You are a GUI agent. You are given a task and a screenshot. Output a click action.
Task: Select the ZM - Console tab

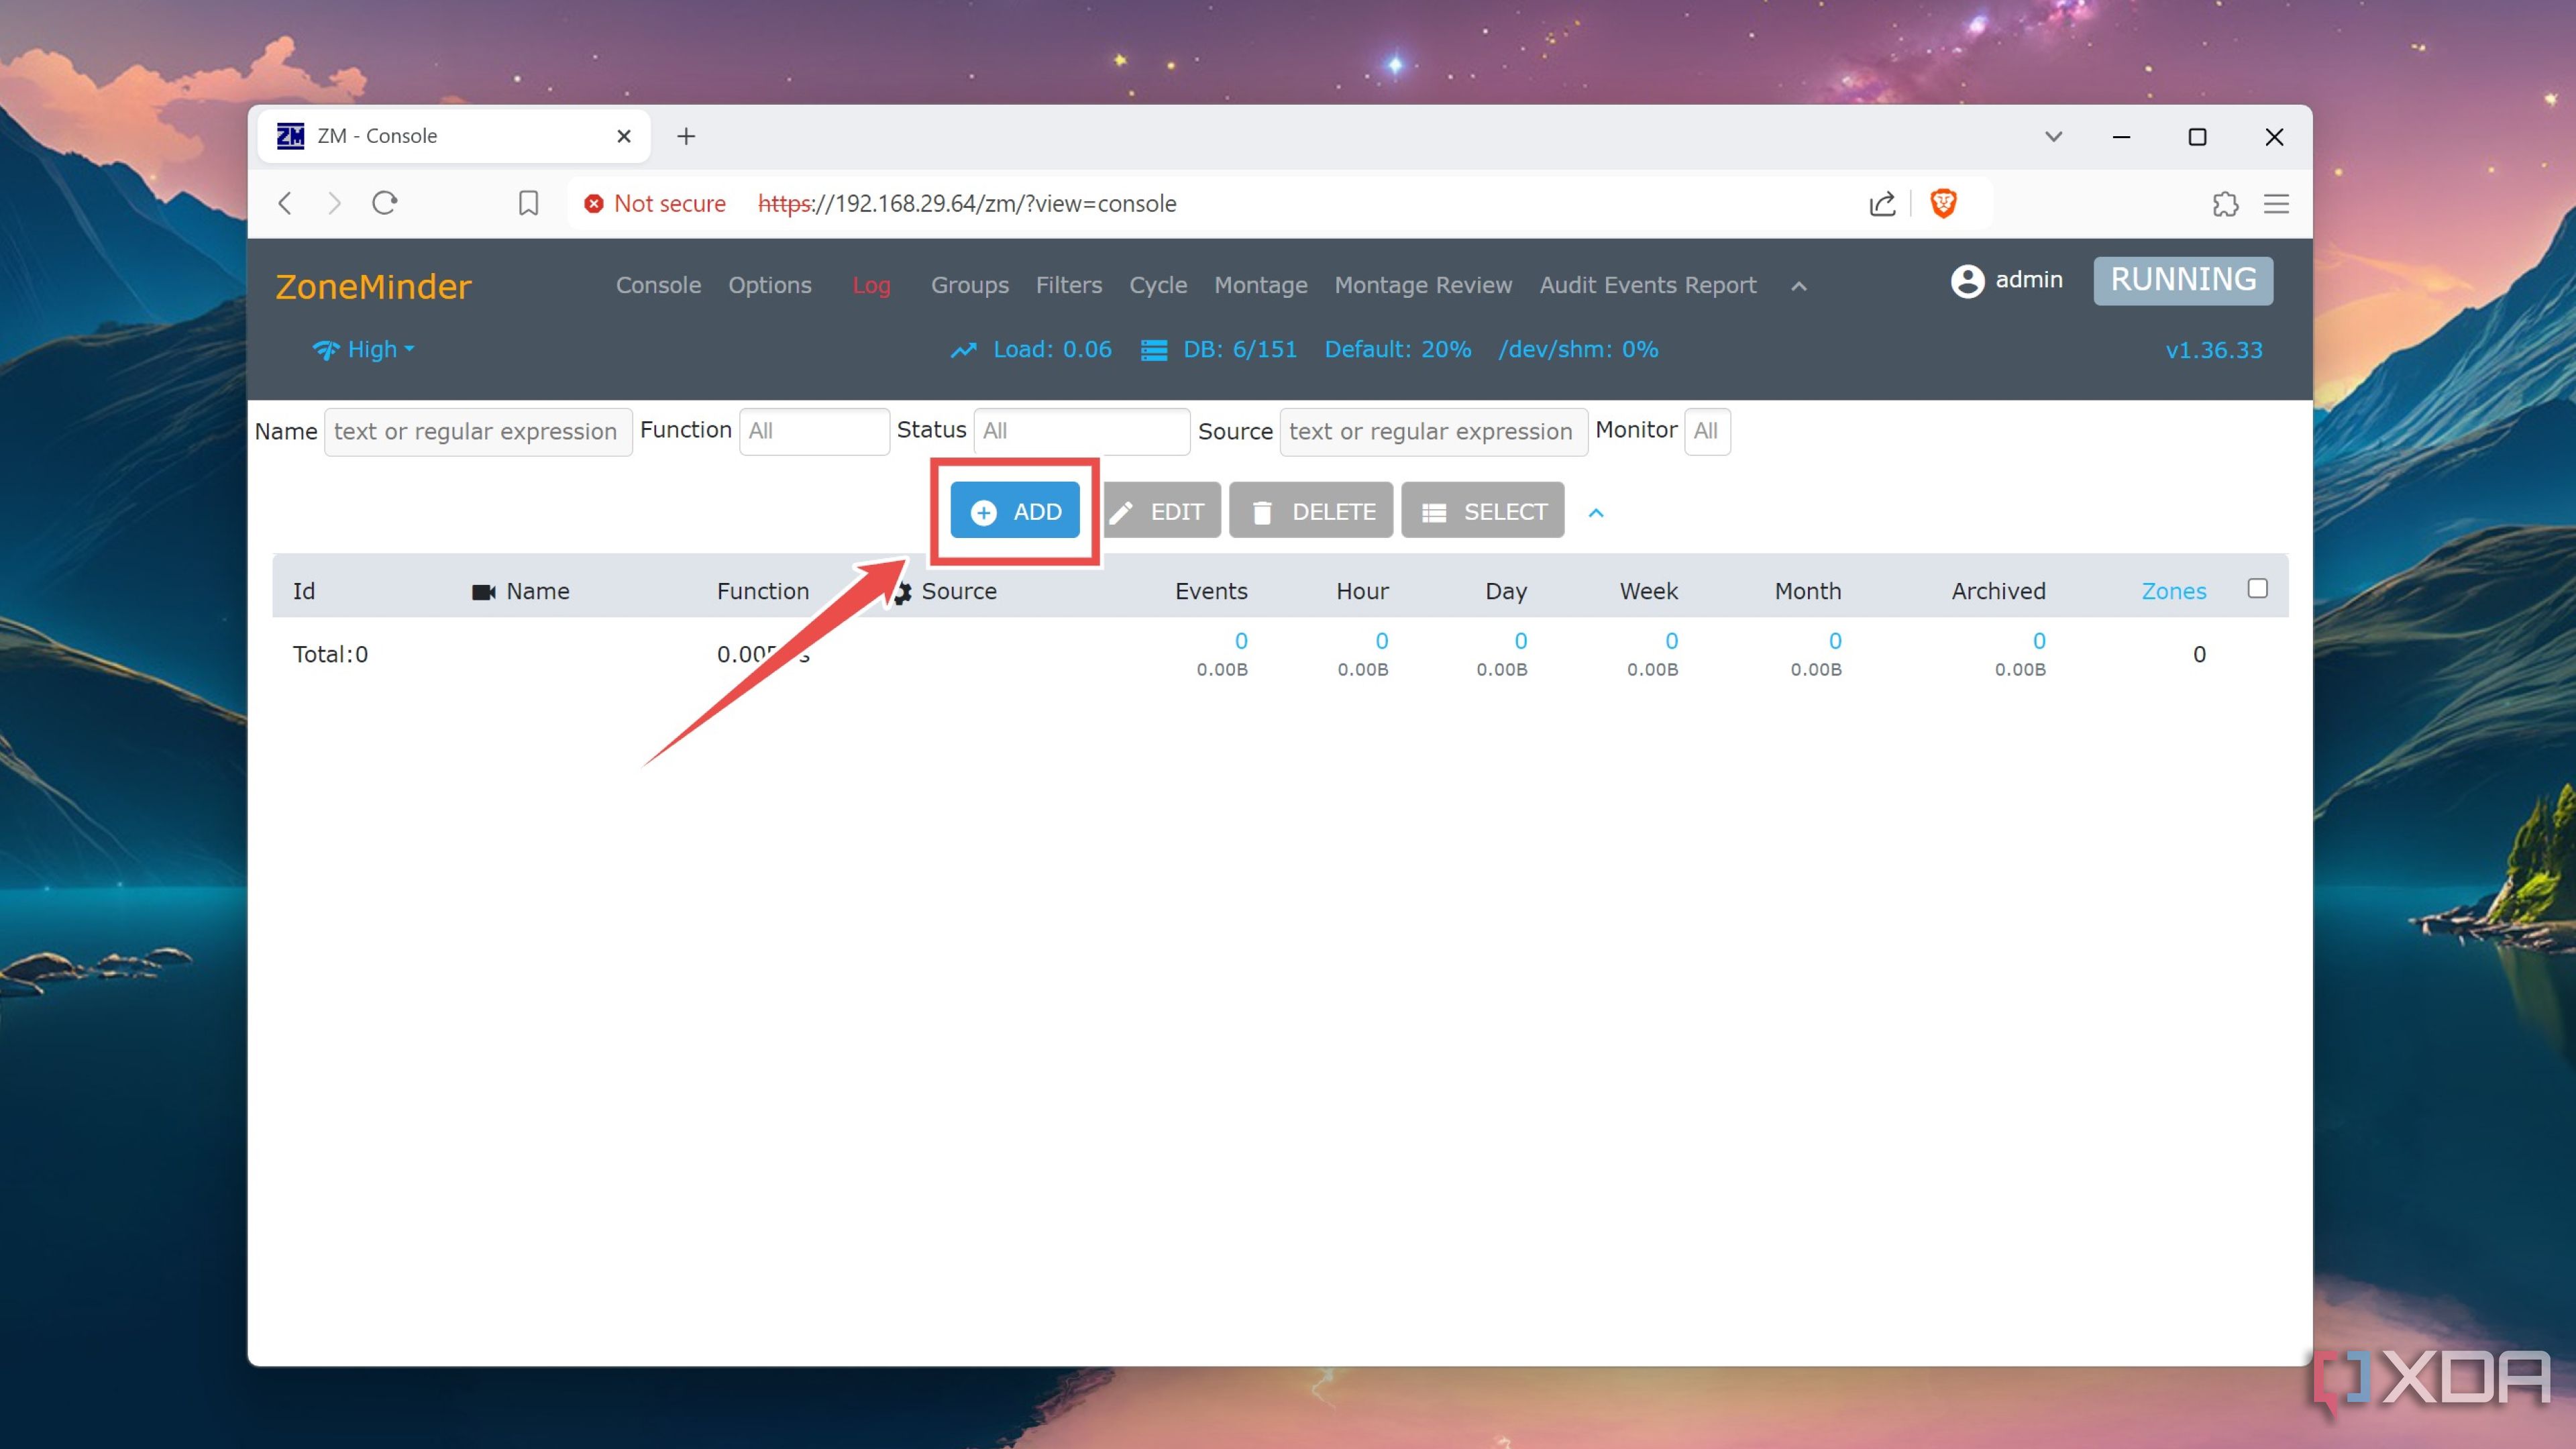[453, 136]
